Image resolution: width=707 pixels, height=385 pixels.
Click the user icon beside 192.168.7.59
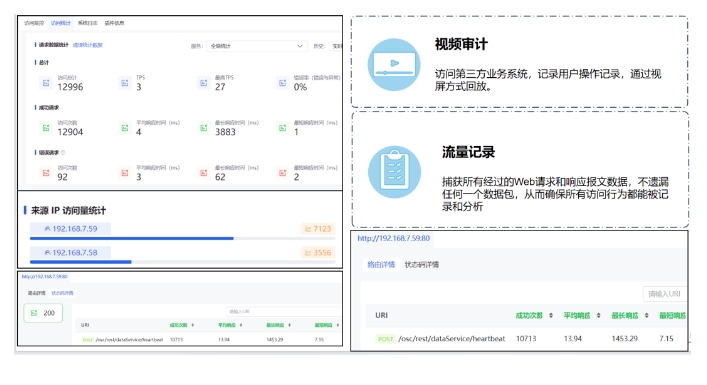click(x=47, y=229)
